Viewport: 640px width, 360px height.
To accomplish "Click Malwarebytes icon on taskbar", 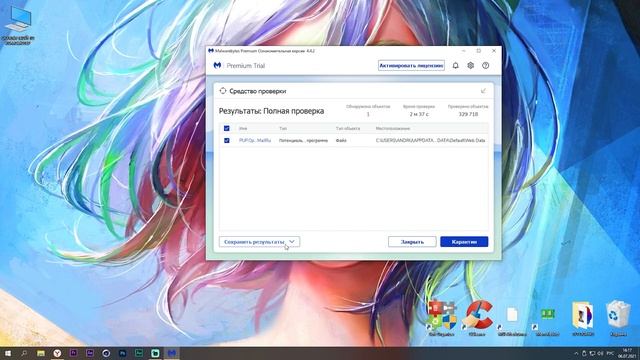I will tap(172, 353).
